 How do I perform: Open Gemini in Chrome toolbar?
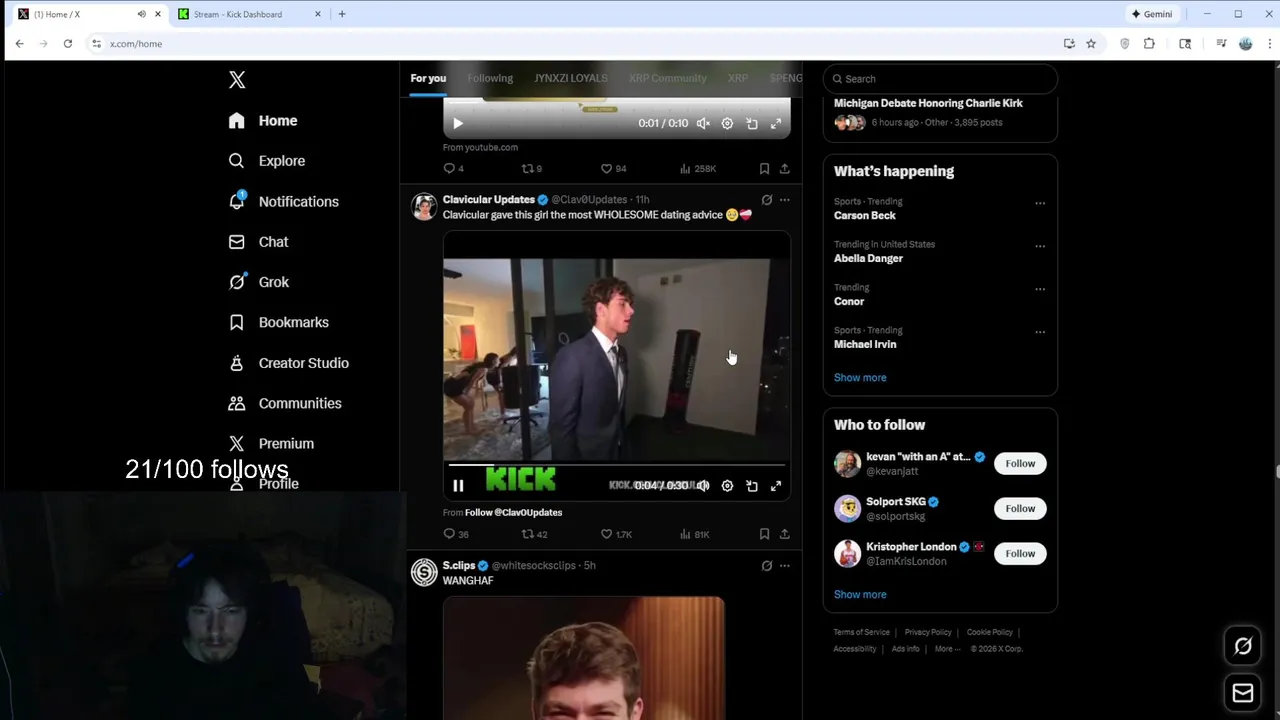click(x=1151, y=14)
